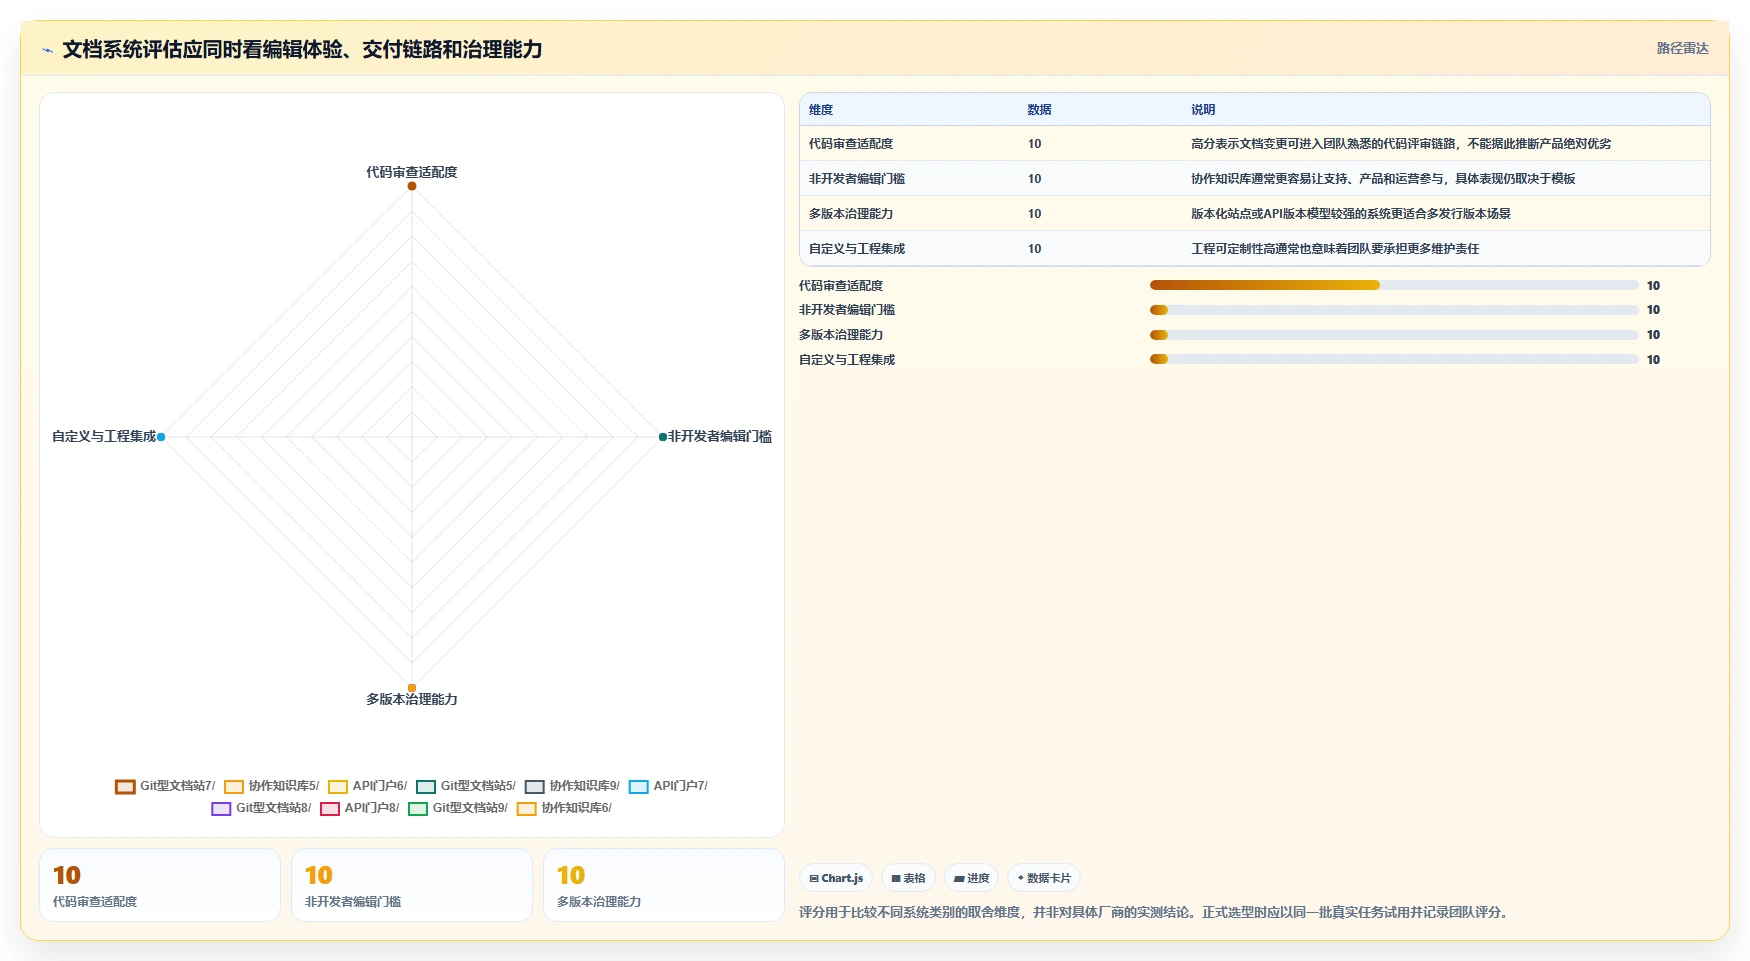
Task: Click the 协作知识库6/ legend color box
Action: point(527,809)
